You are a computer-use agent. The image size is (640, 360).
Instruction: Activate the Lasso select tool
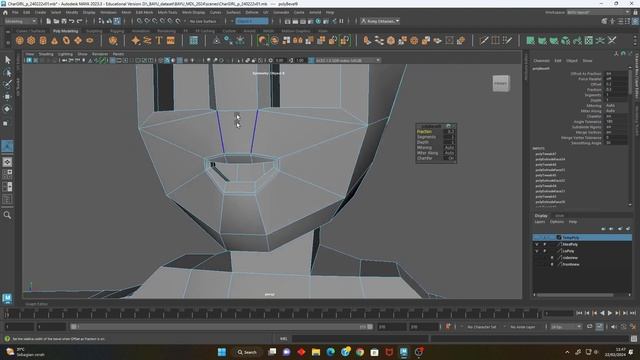pyautogui.click(x=7, y=73)
